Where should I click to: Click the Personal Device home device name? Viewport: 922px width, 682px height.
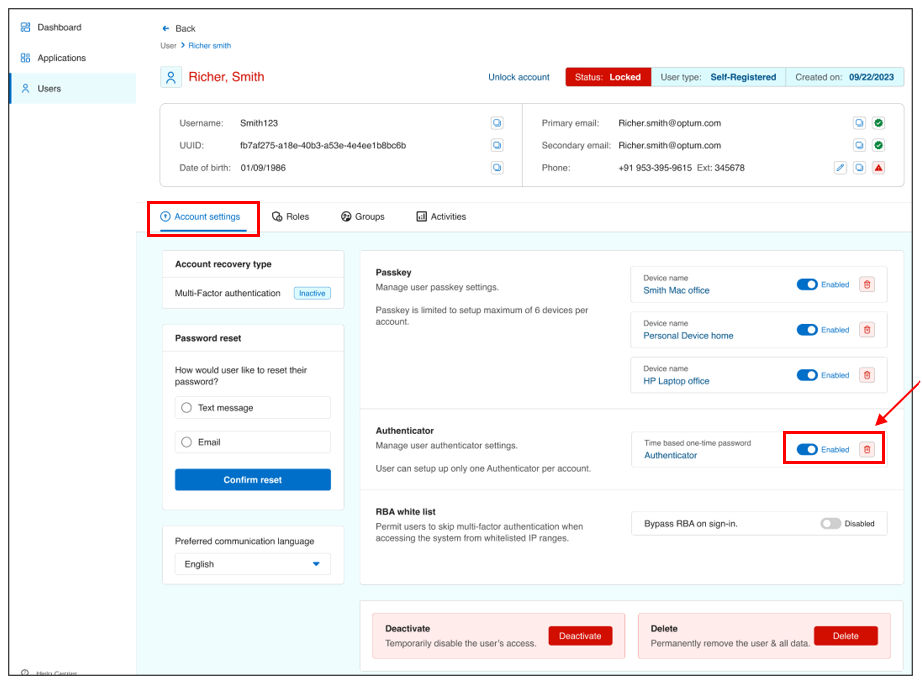tap(688, 336)
